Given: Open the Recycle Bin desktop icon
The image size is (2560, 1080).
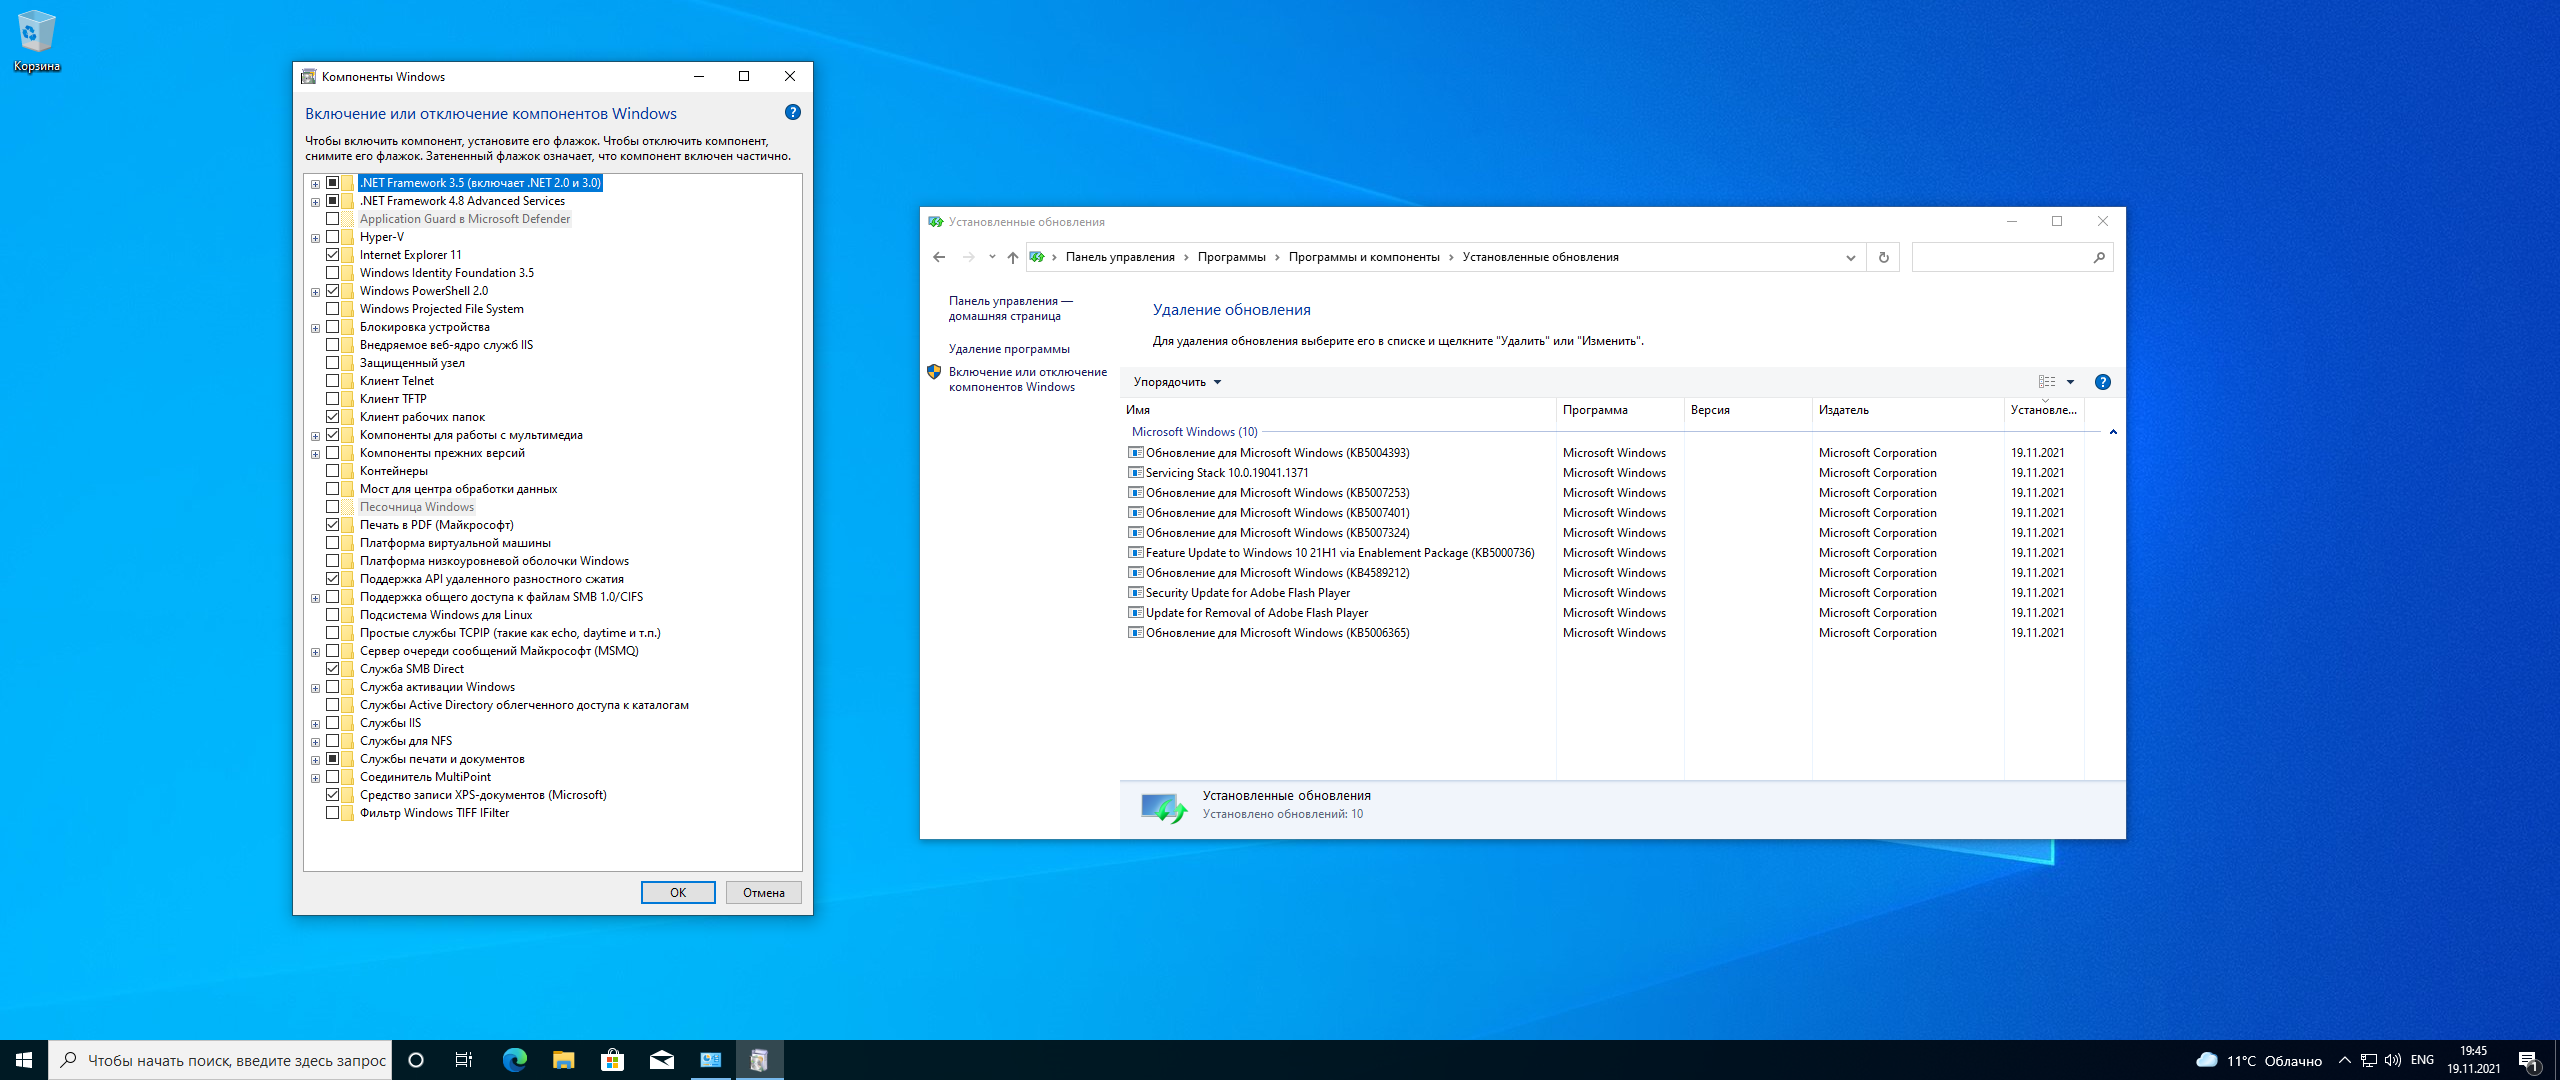Looking at the screenshot, I should coord(37,42).
